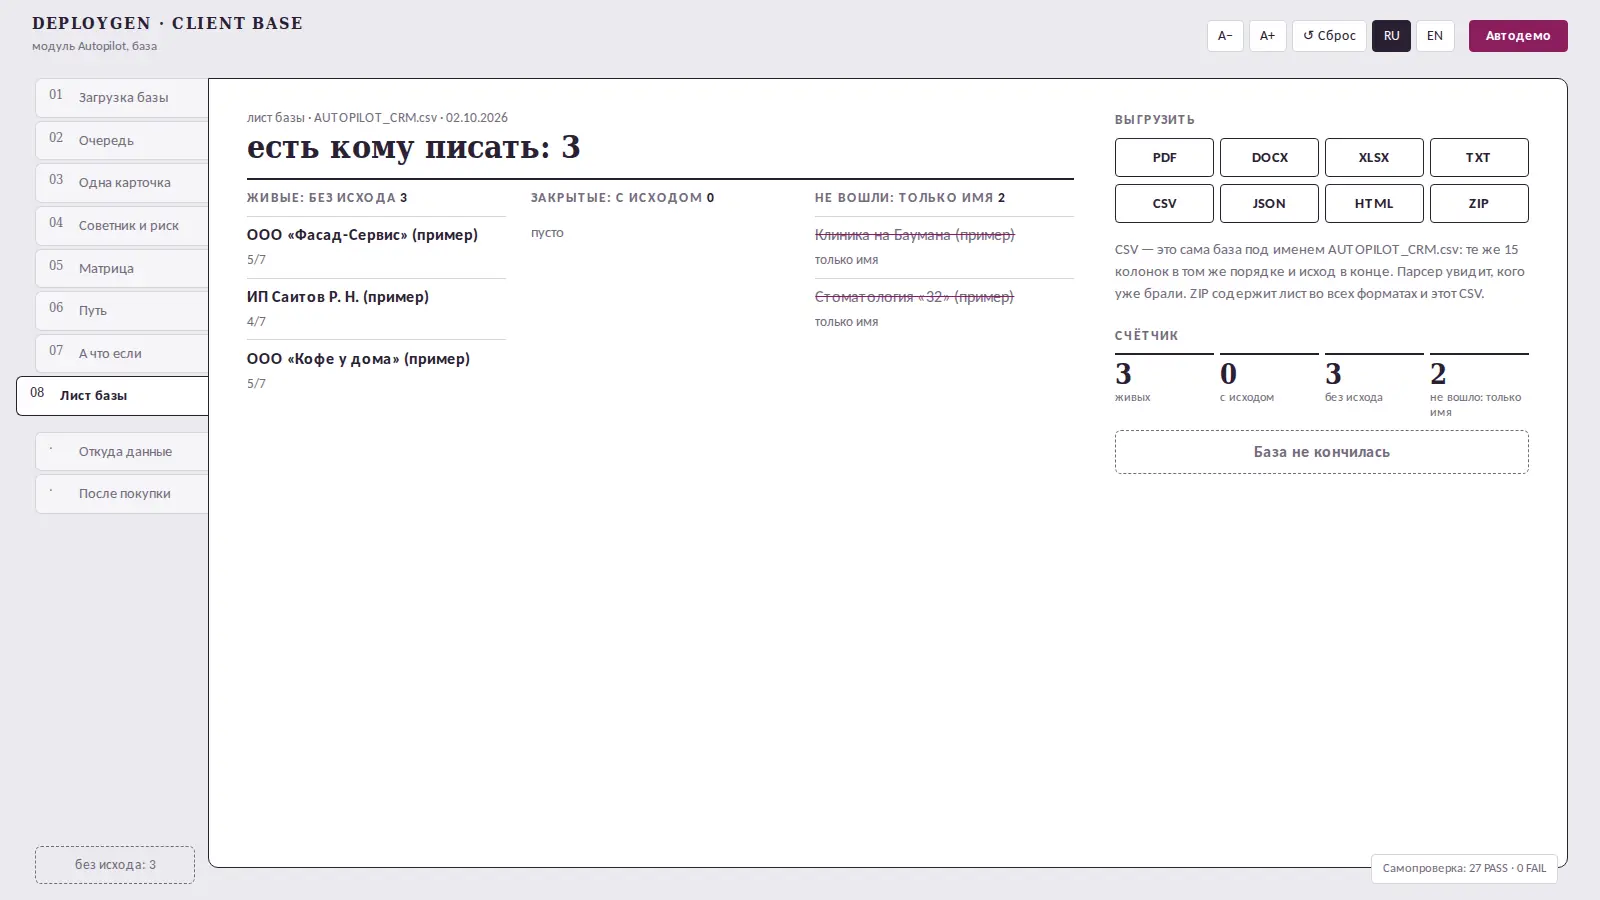The image size is (1600, 900).
Task: Open the После покупки section
Action: click(122, 494)
